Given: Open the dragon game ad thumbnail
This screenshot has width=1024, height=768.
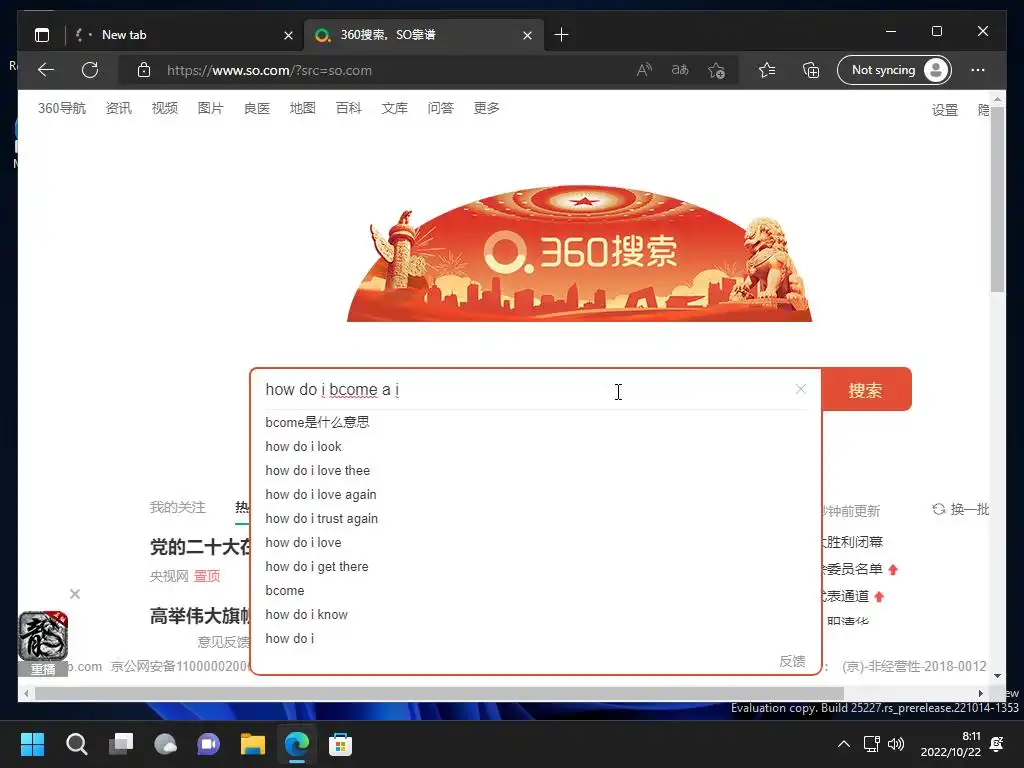Looking at the screenshot, I should coord(42,636).
